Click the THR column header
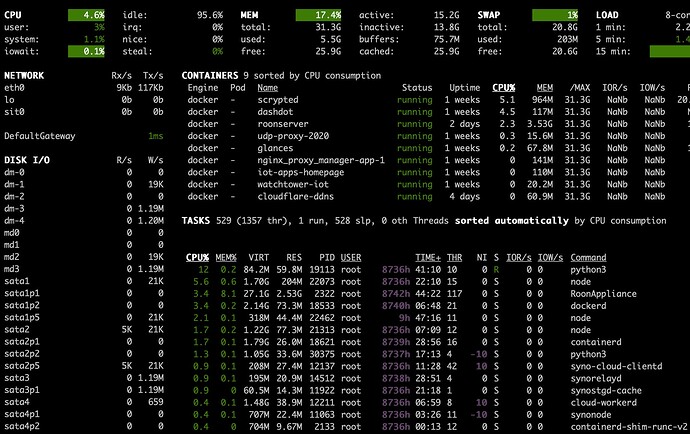690x434 pixels. click(x=455, y=257)
